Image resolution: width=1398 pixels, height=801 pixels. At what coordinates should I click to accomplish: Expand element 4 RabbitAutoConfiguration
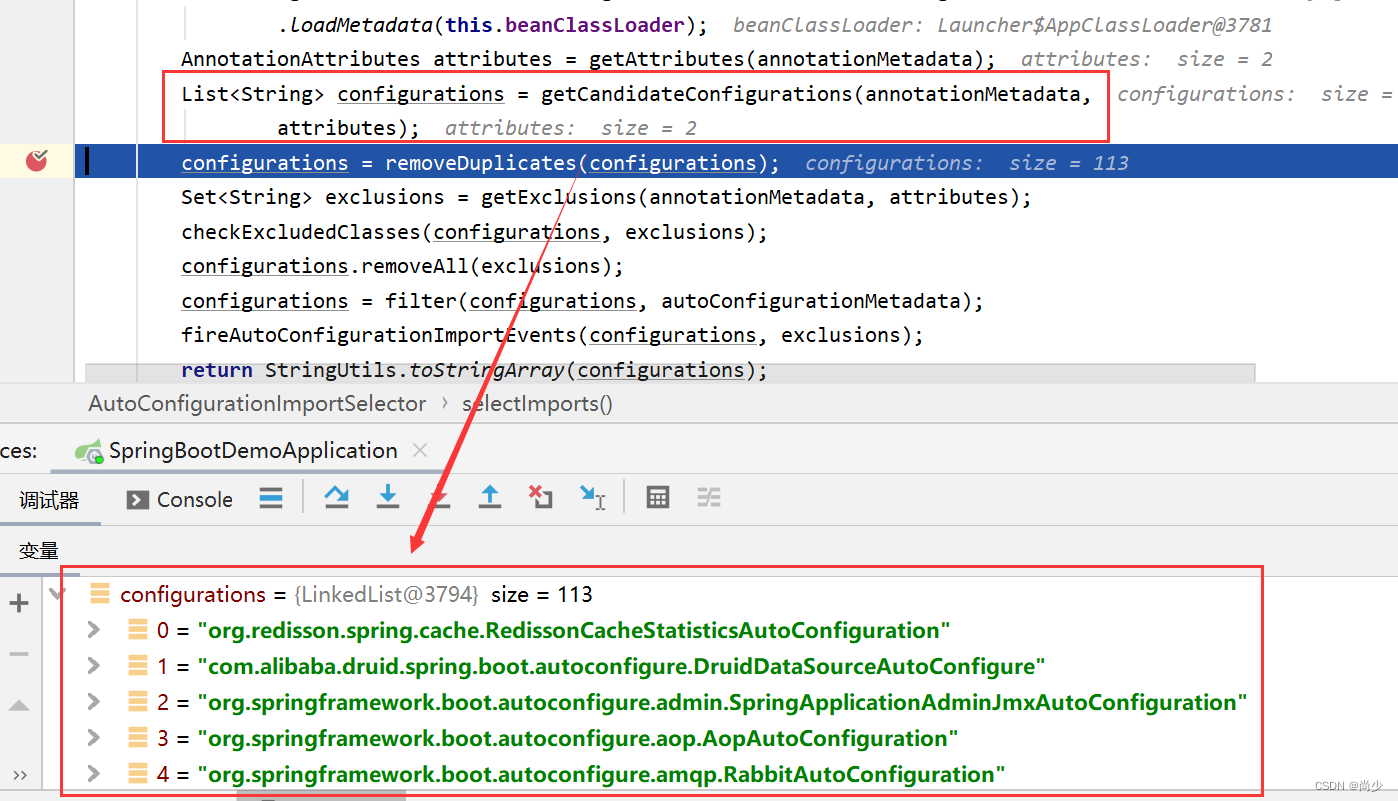[94, 774]
